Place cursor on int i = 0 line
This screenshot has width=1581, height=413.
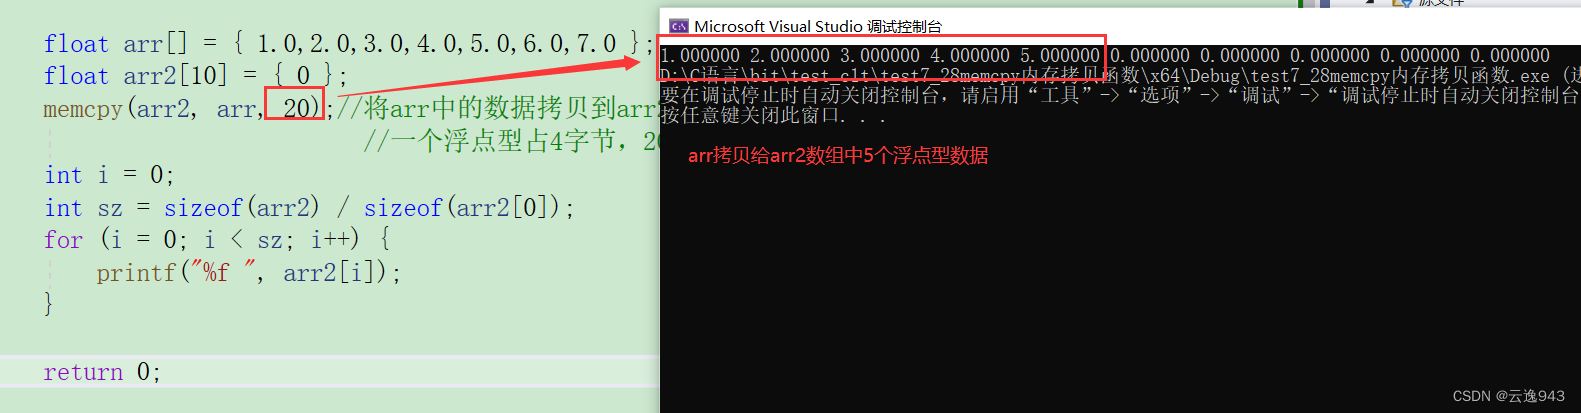[x=109, y=175]
